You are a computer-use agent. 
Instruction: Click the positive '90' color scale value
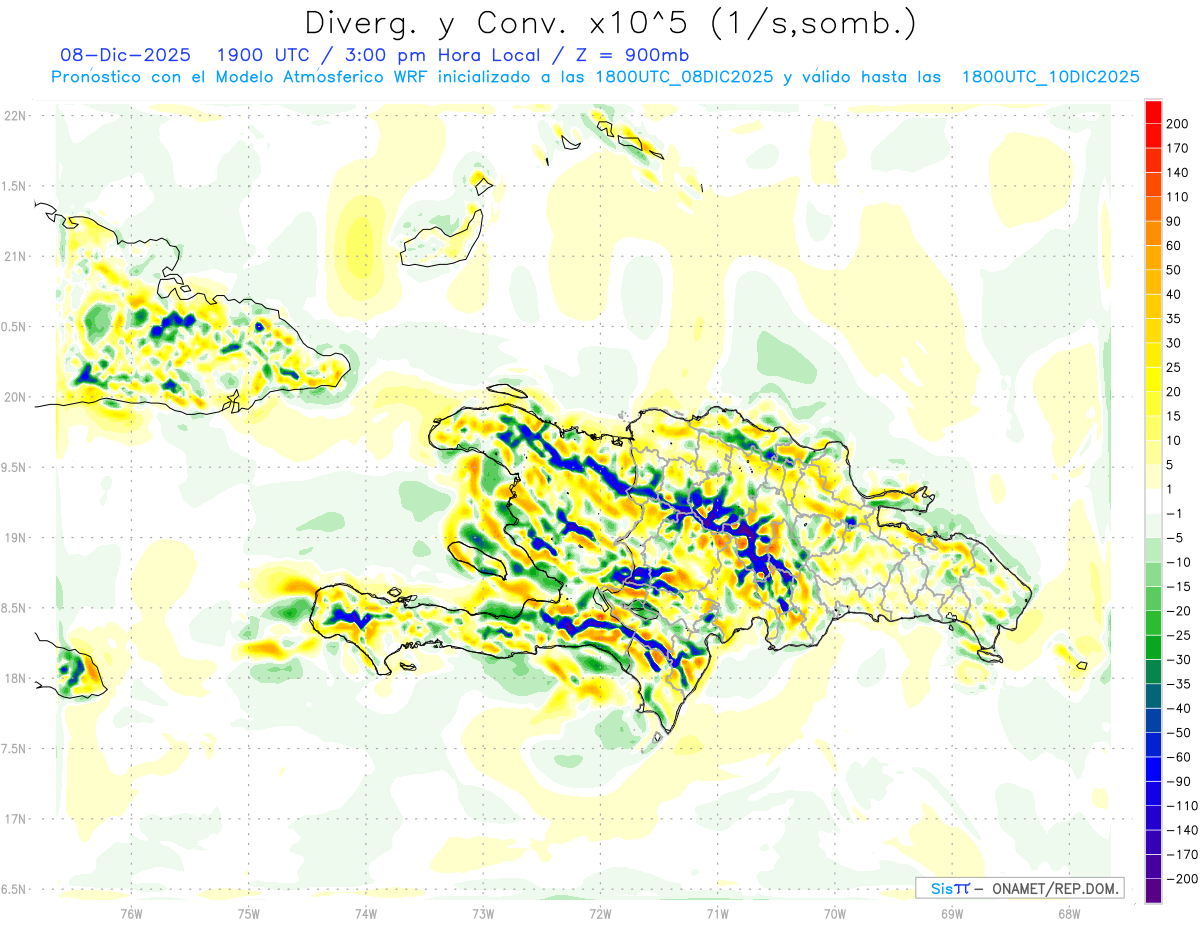1174,221
